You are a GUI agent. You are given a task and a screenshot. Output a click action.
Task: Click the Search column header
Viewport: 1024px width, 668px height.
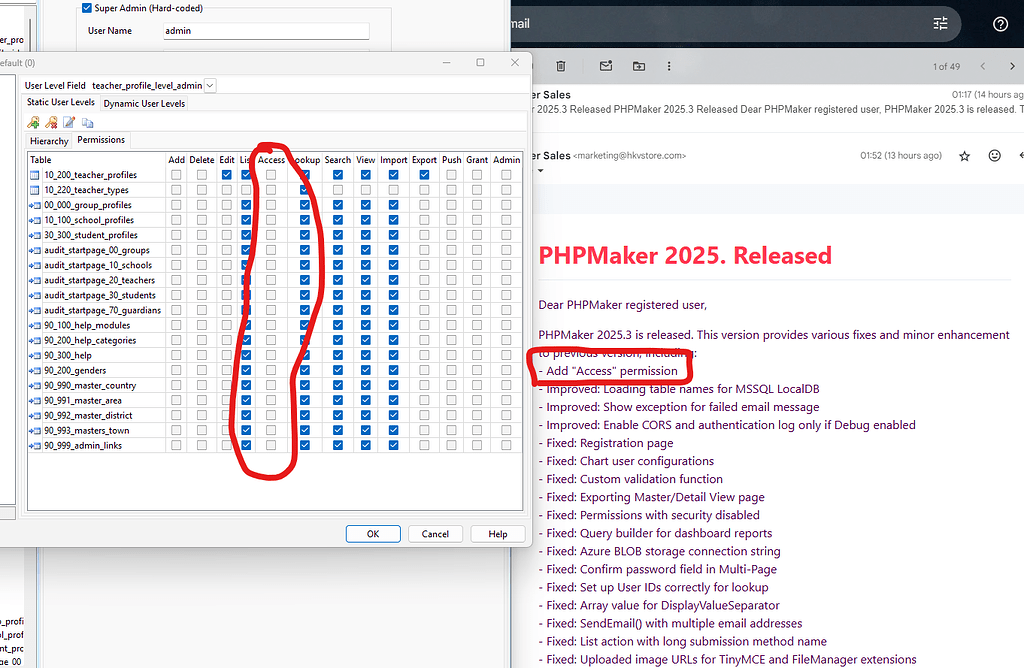pos(338,160)
